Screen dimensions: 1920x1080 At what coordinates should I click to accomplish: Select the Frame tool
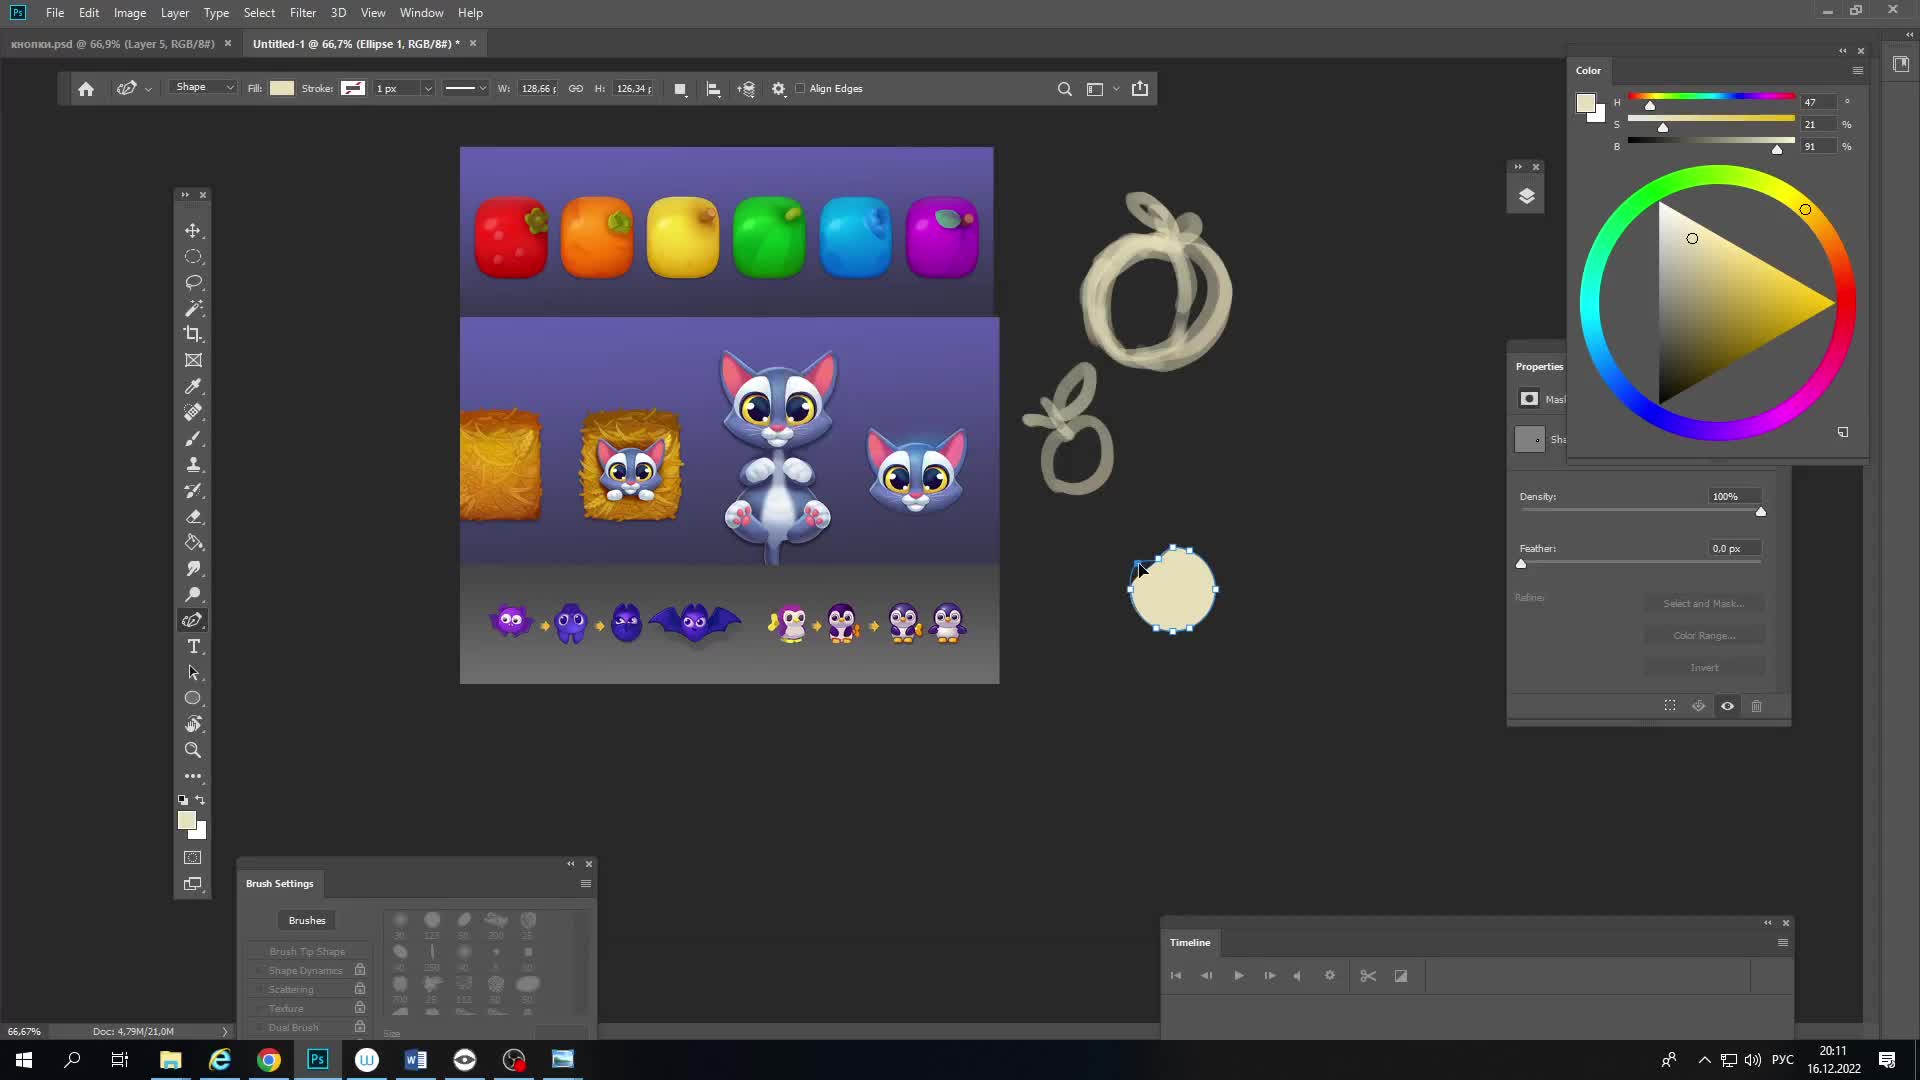[193, 360]
